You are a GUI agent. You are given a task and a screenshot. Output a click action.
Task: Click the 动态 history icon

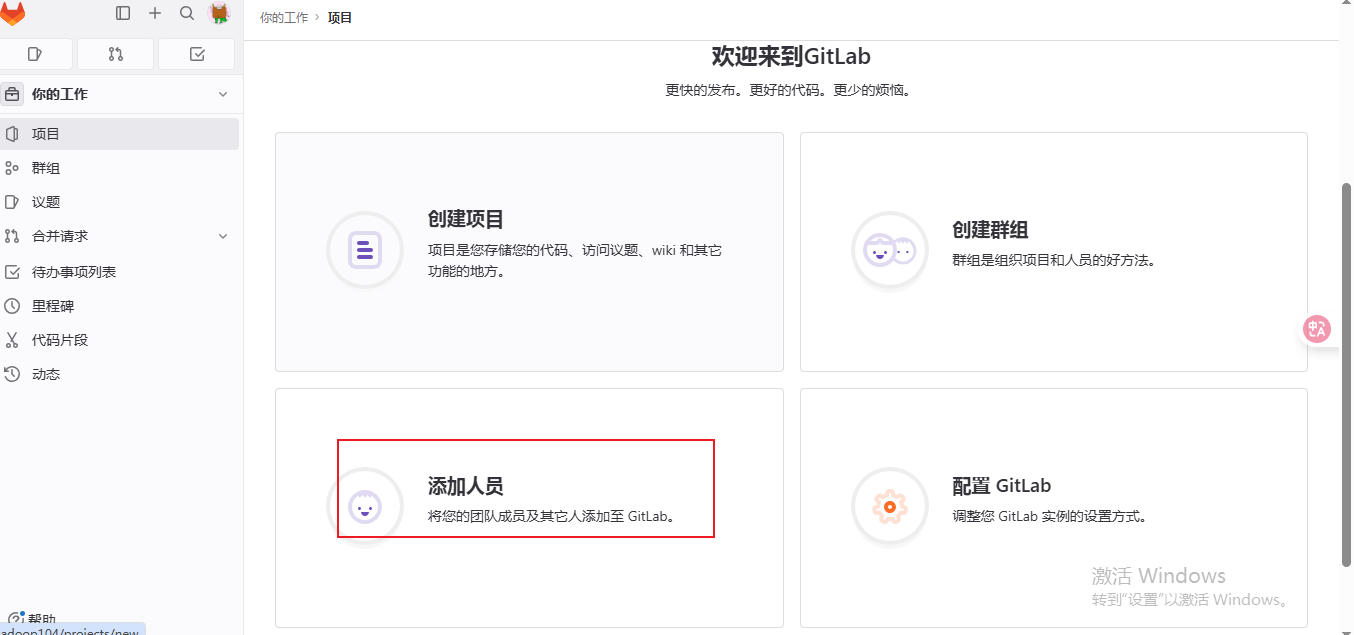pos(12,374)
